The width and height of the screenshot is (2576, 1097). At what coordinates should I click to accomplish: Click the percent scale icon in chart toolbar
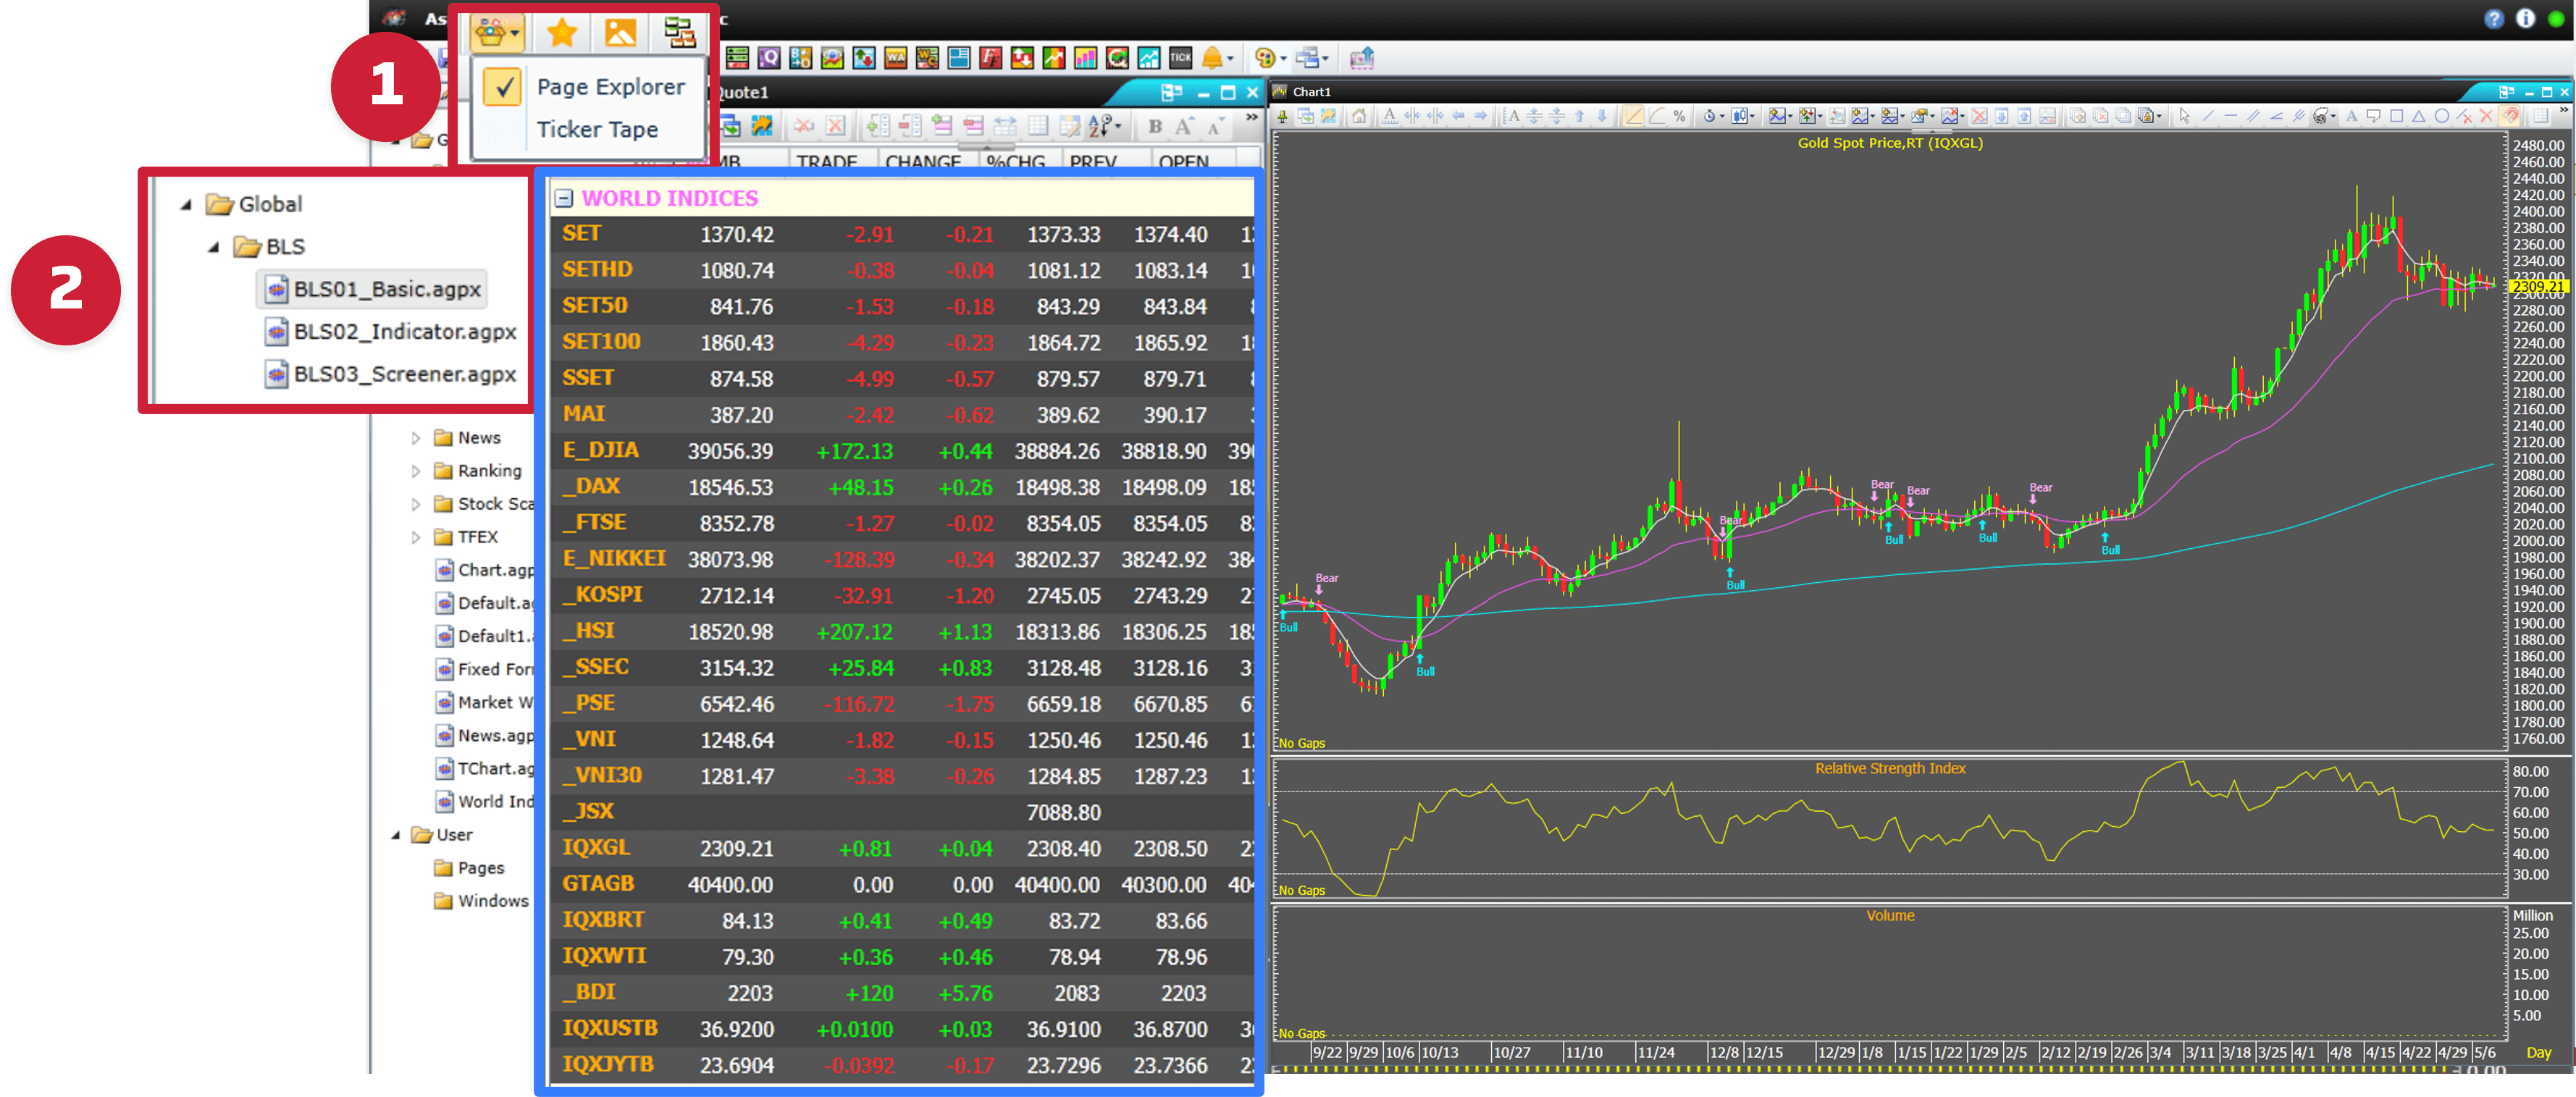coord(1679,117)
